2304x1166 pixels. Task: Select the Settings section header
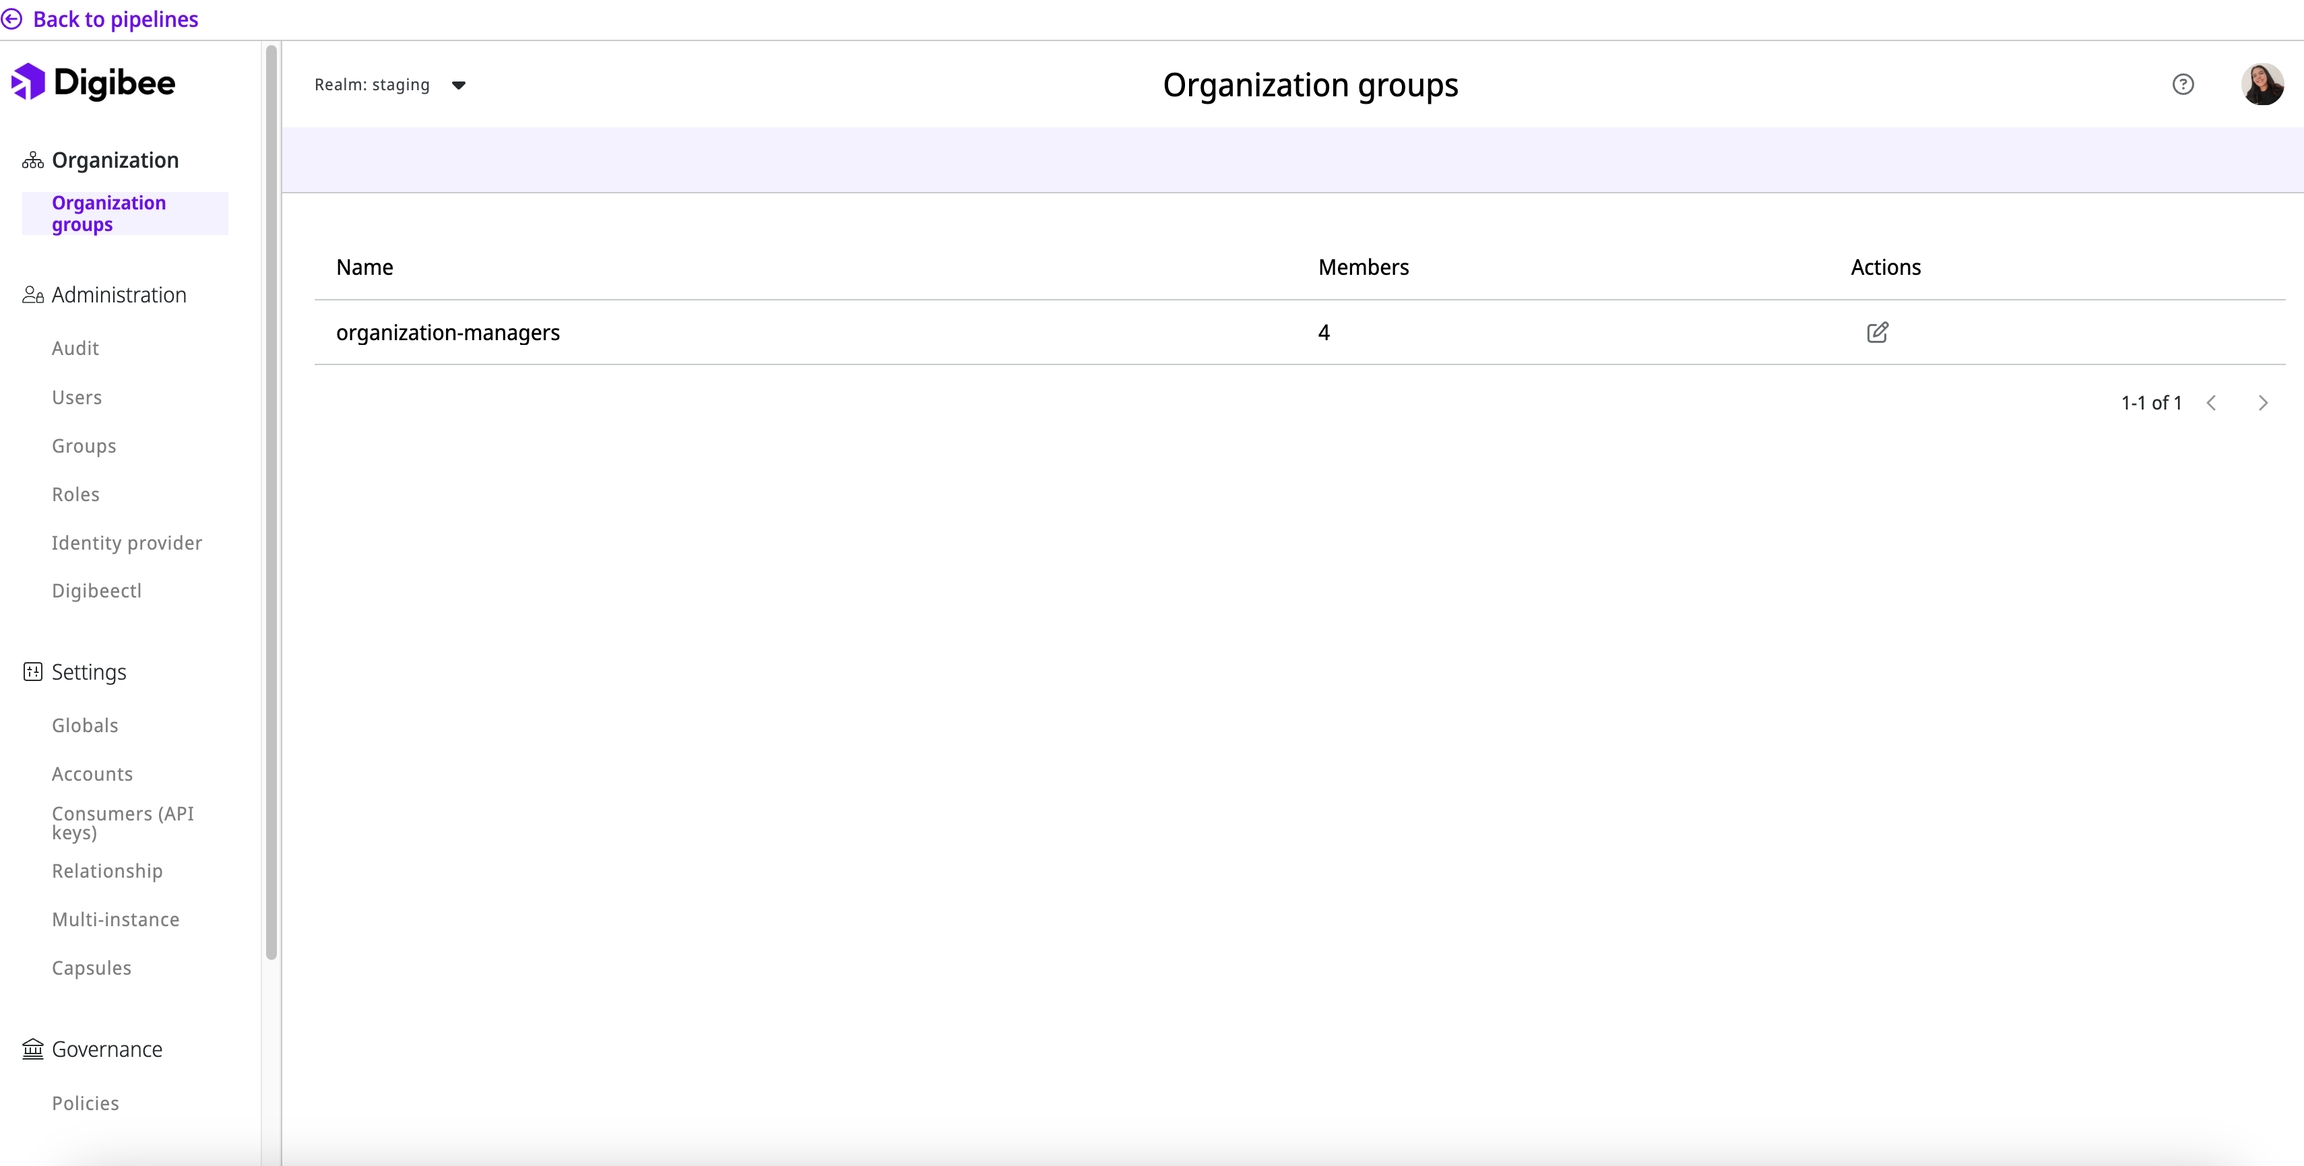click(x=89, y=672)
